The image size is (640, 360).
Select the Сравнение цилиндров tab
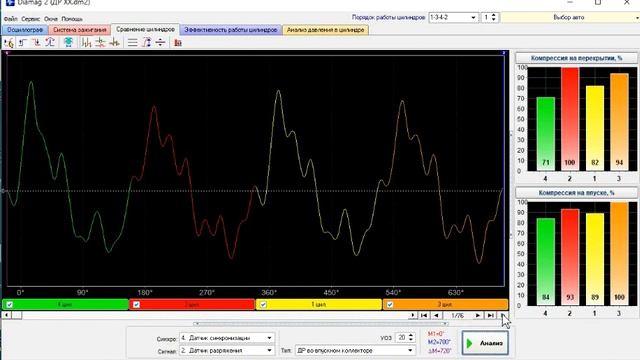click(x=145, y=29)
